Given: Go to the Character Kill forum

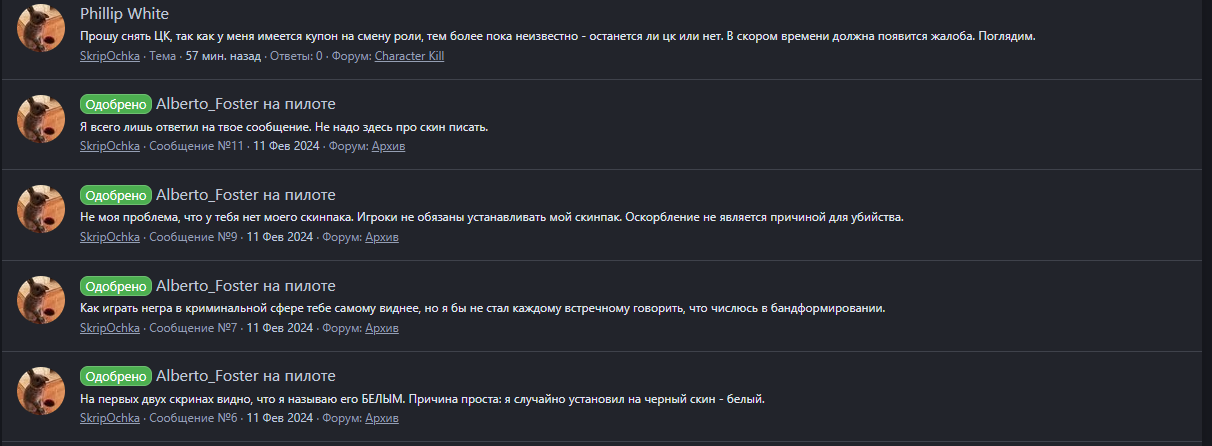Looking at the screenshot, I should click(x=409, y=56).
